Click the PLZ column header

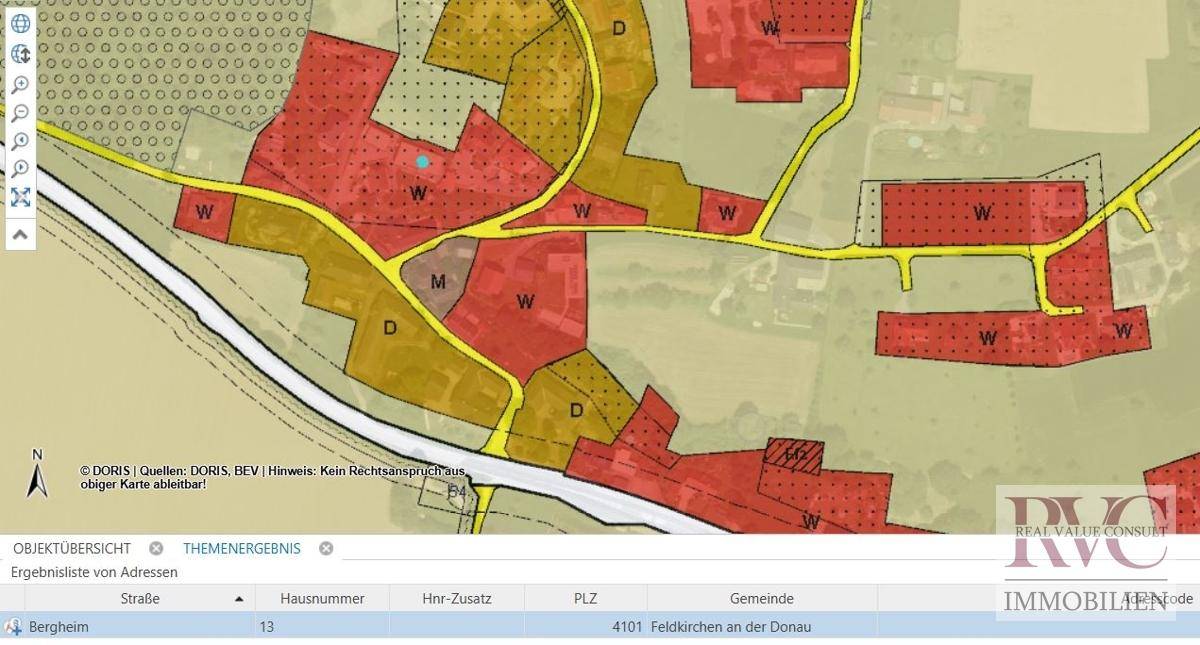(586, 598)
